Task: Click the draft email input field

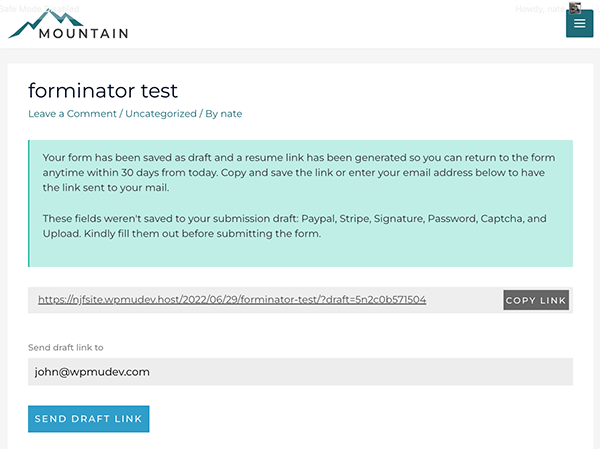Action: [x=300, y=372]
